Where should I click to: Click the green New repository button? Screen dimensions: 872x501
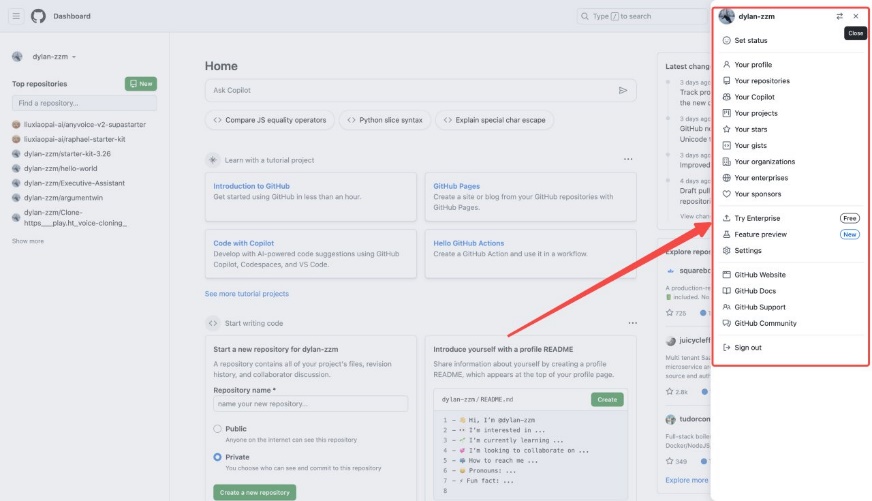point(140,84)
